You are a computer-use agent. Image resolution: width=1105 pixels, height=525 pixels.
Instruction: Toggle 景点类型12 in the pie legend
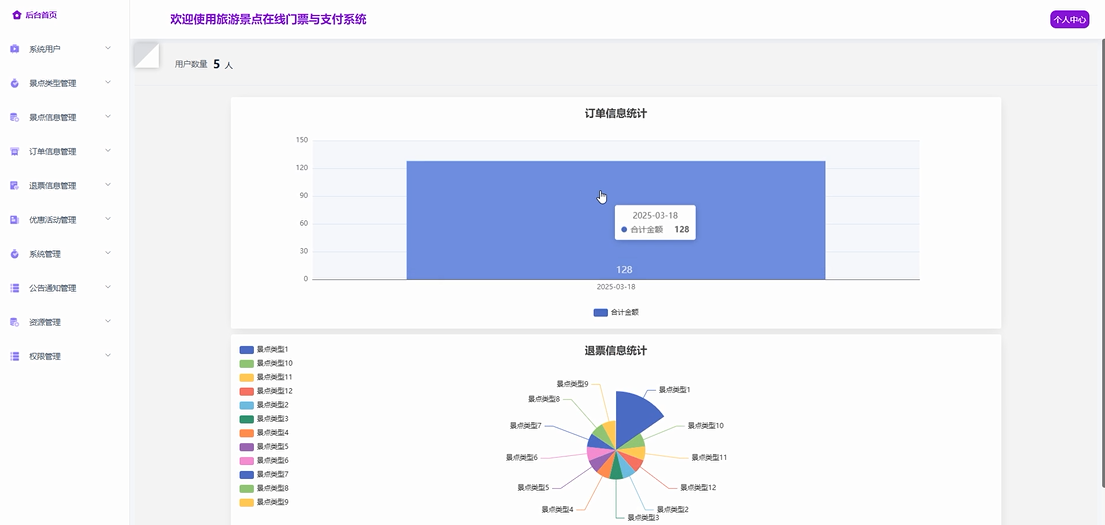[x=266, y=391]
